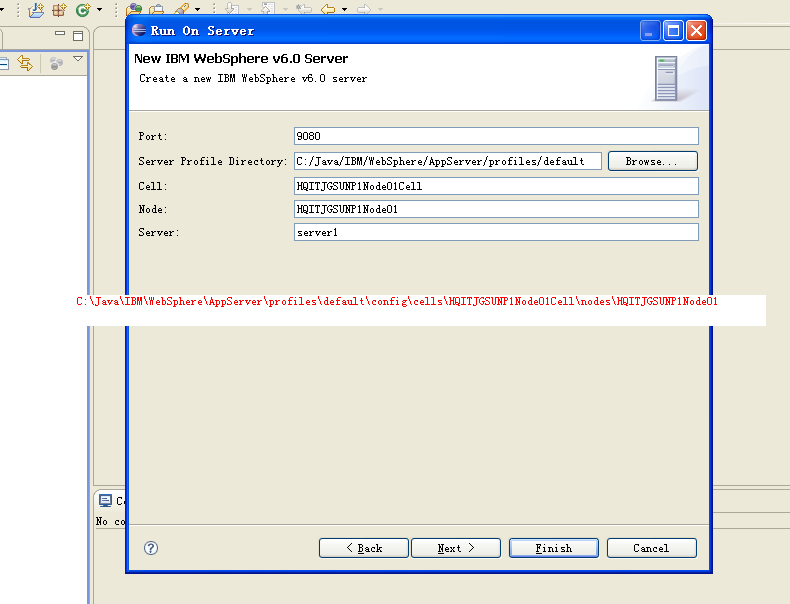Open the New Java Class dropdown arrow
This screenshot has height=604, width=790.
[99, 10]
